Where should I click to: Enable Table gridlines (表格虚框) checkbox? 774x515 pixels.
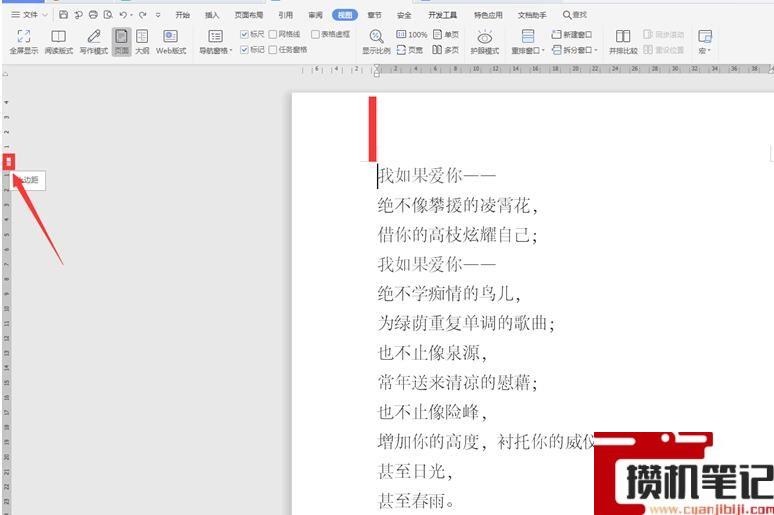pos(331,34)
